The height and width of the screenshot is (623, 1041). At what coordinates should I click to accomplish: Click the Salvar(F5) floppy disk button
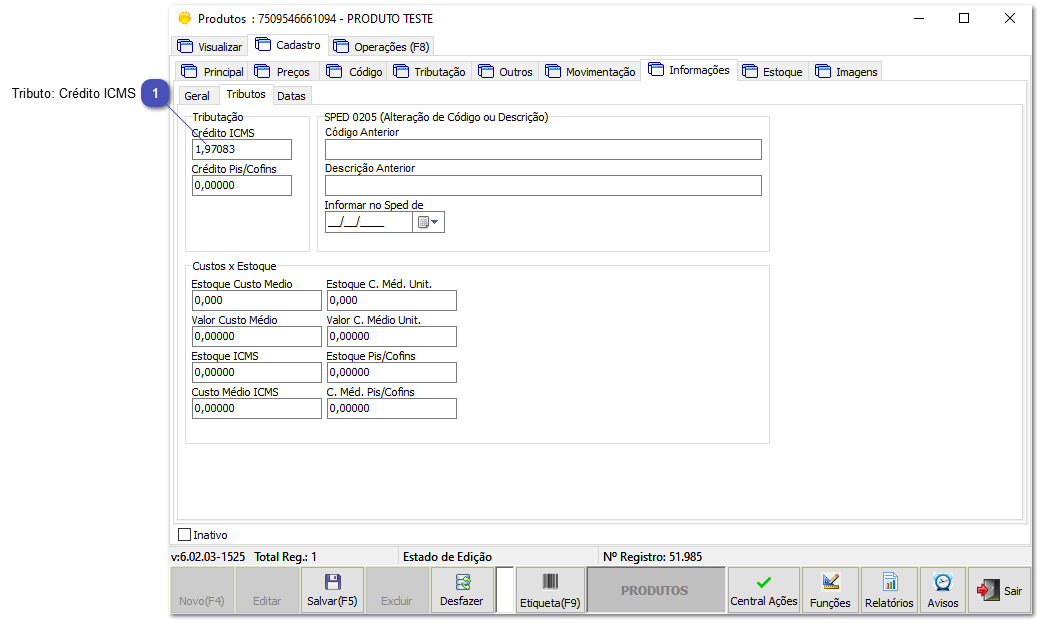[332, 590]
